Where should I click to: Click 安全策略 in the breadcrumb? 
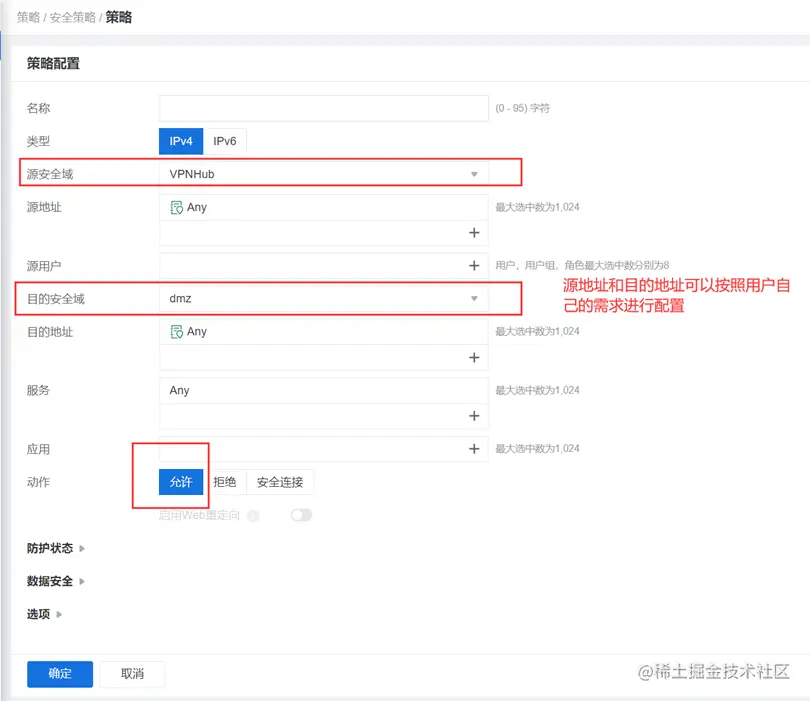click(73, 18)
